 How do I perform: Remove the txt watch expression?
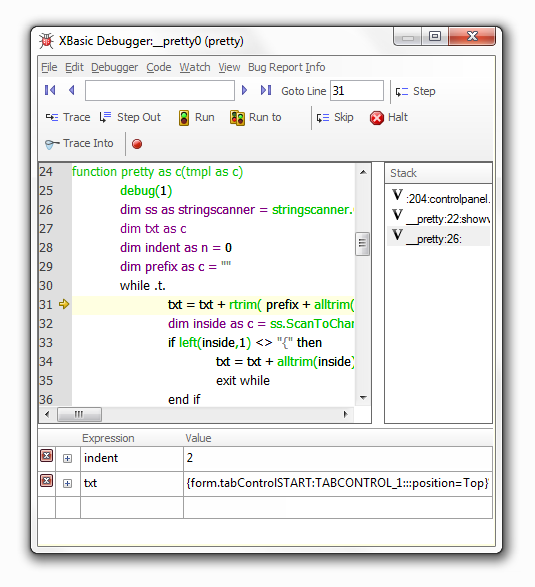(x=46, y=481)
